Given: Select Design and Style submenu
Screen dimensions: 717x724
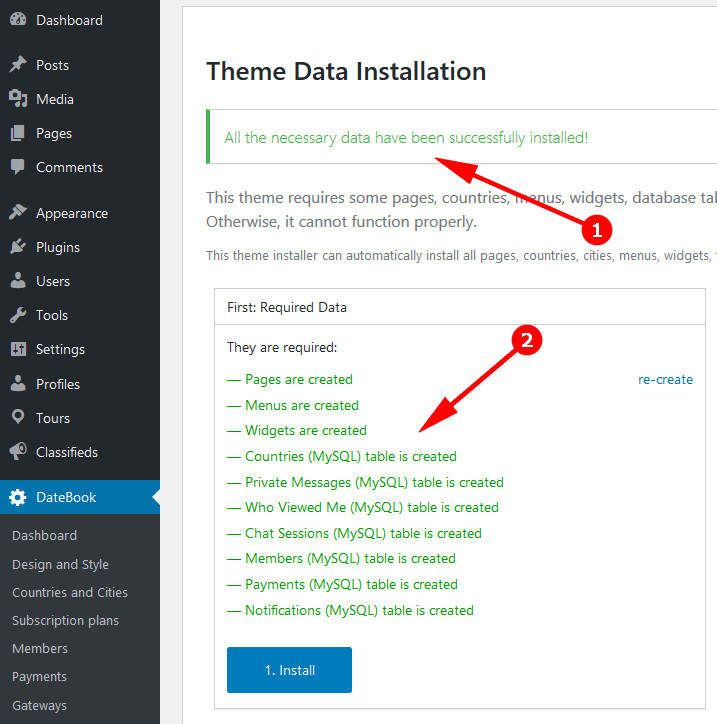Looking at the screenshot, I should pos(60,564).
